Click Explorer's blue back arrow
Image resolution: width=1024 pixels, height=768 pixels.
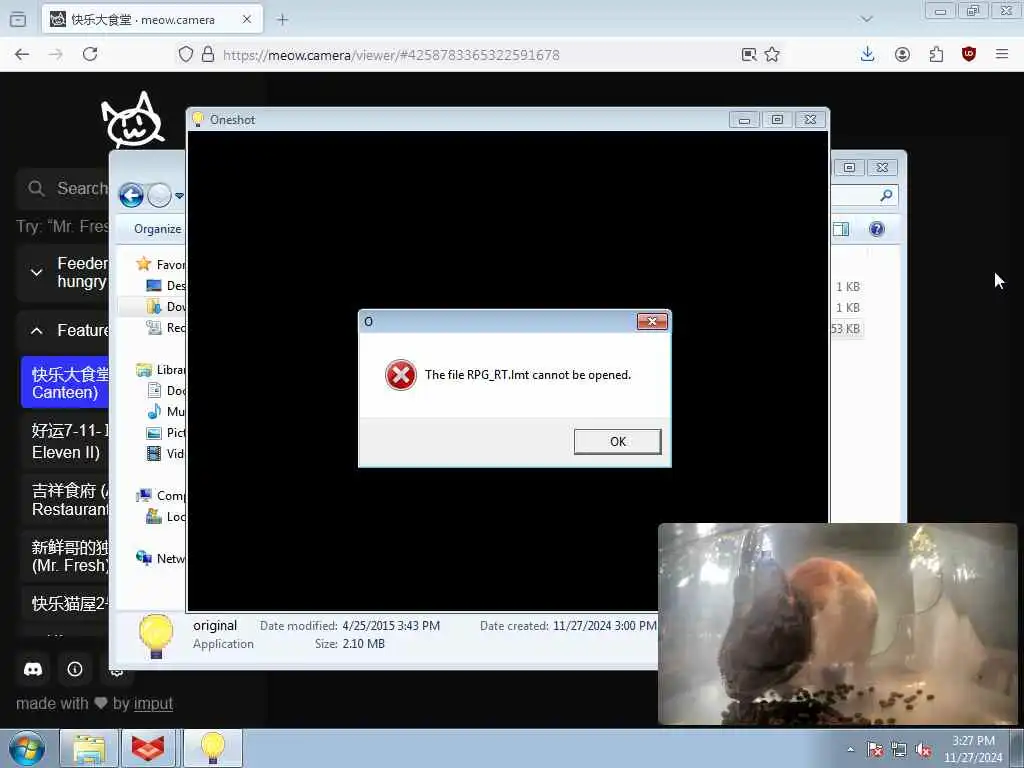coord(131,195)
